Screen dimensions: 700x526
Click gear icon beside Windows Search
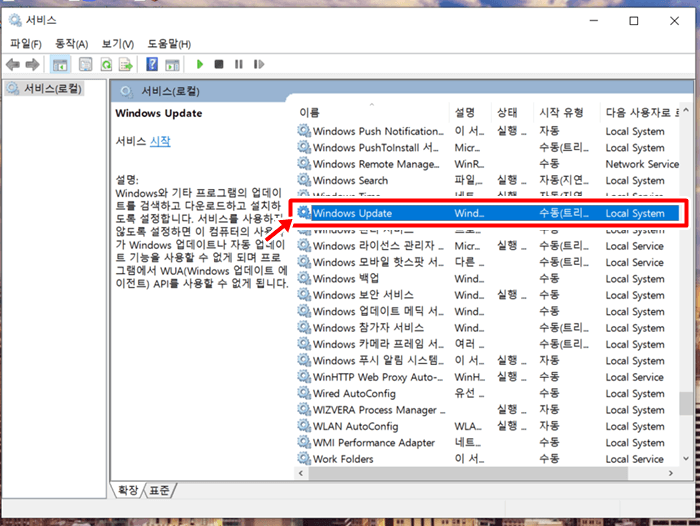304,180
